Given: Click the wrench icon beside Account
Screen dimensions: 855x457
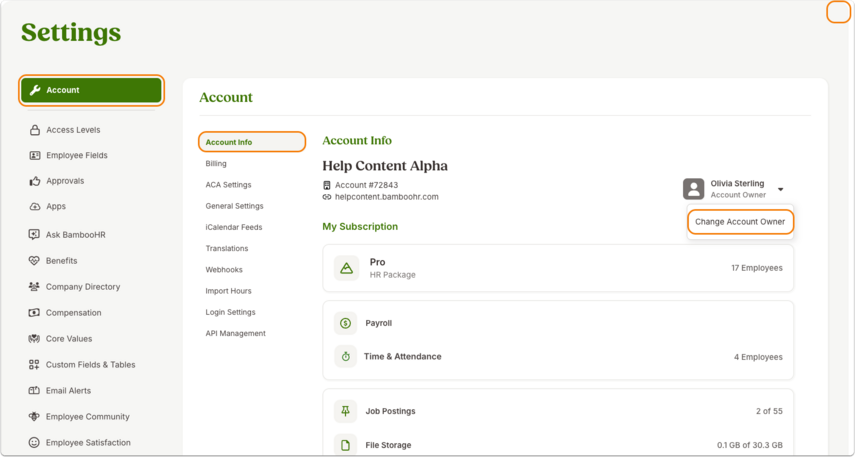Looking at the screenshot, I should pos(35,90).
